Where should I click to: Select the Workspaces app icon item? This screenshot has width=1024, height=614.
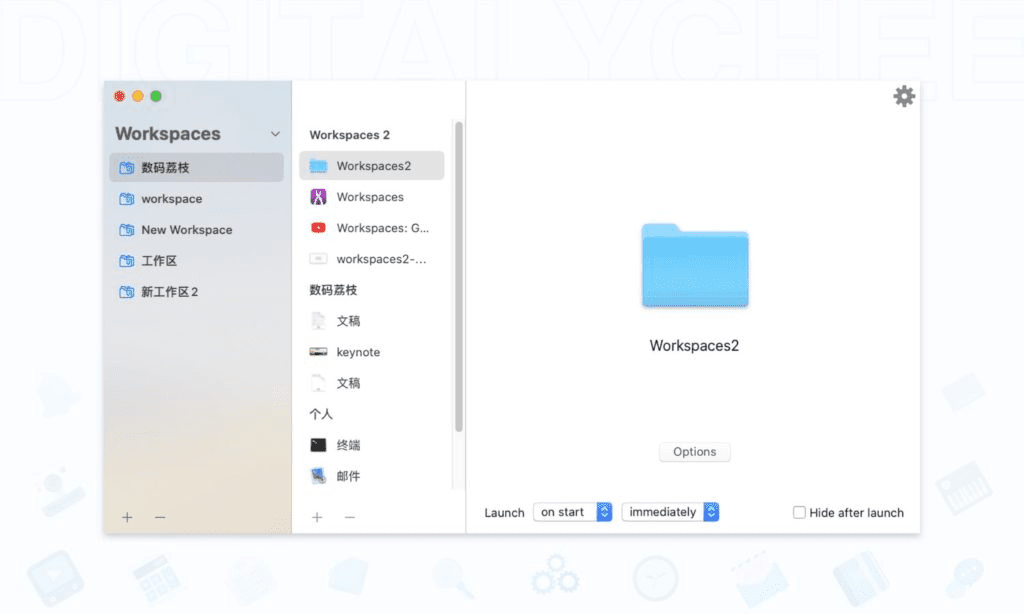click(370, 197)
